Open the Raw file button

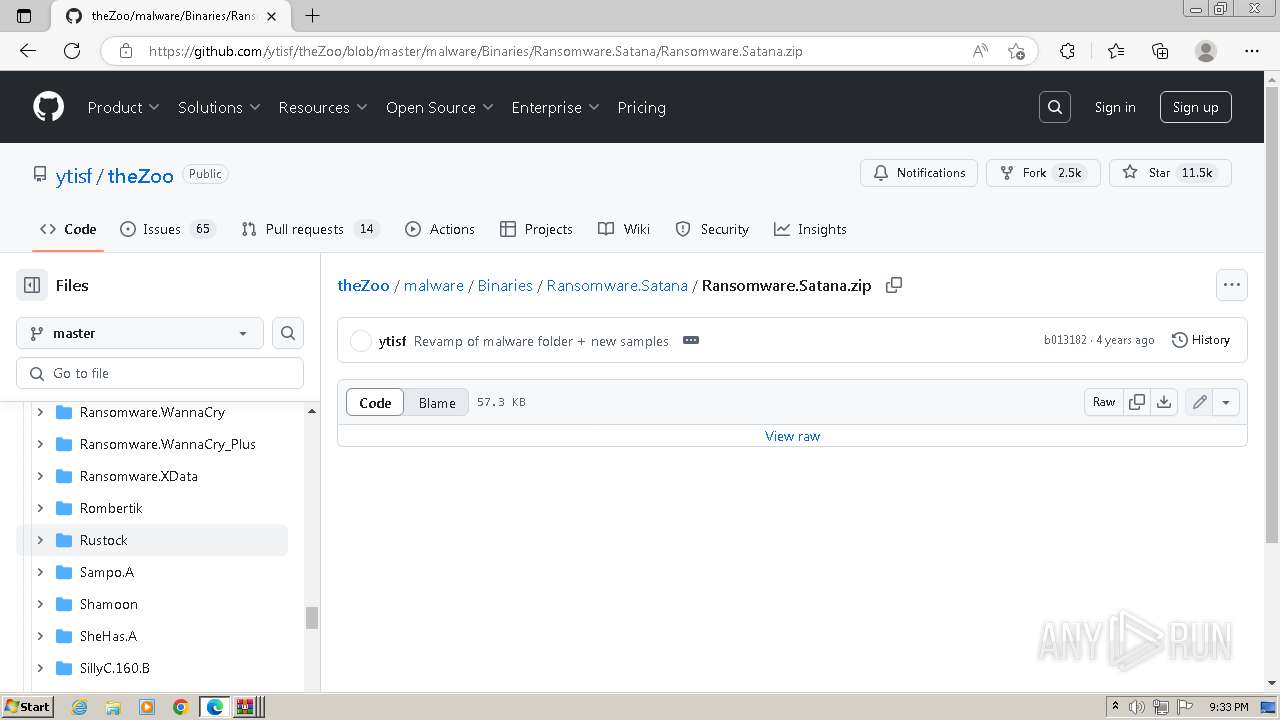[1104, 402]
